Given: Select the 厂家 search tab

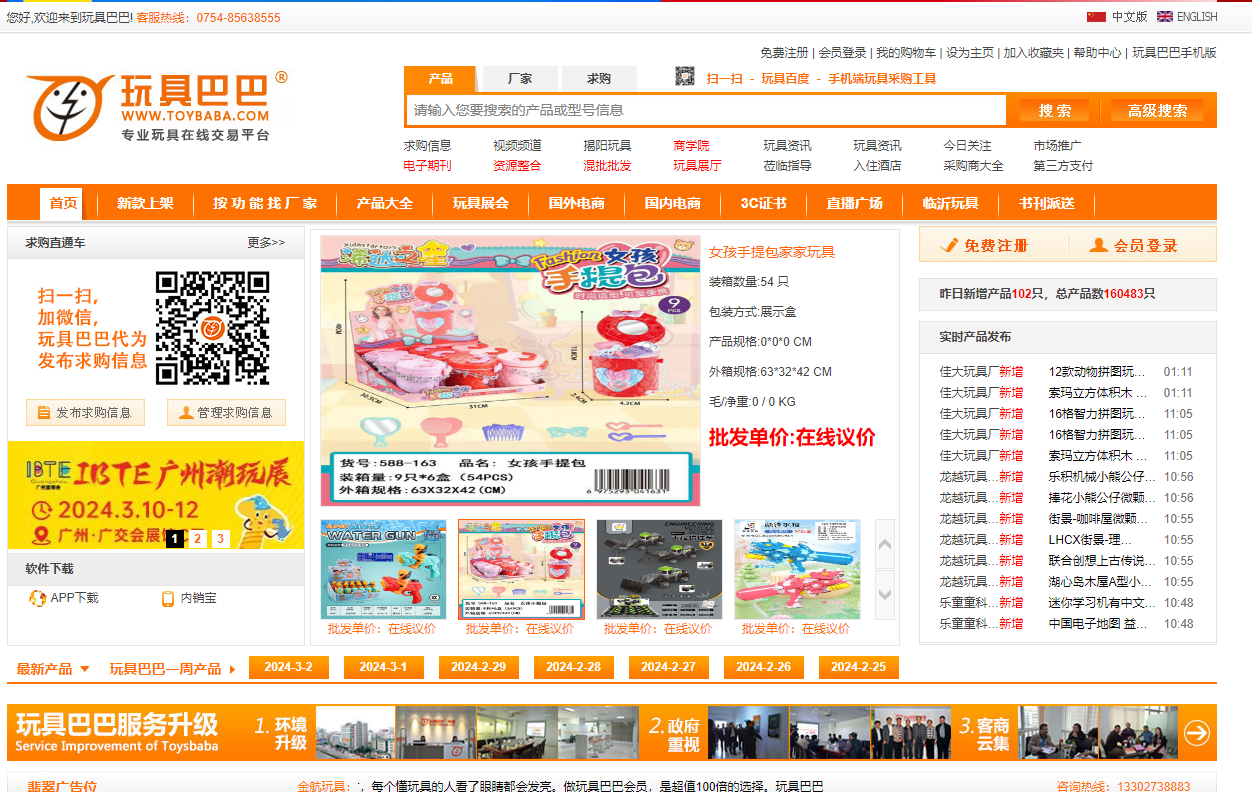Looking at the screenshot, I should coord(520,79).
